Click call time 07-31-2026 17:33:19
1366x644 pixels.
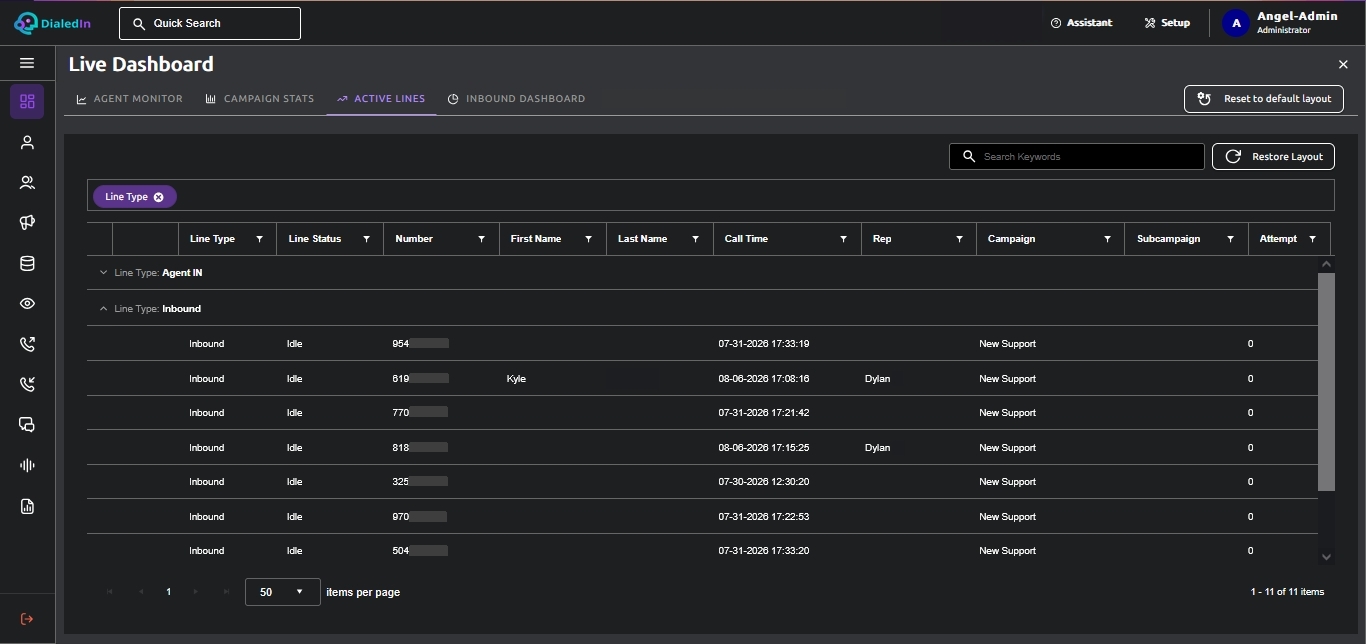(x=764, y=344)
